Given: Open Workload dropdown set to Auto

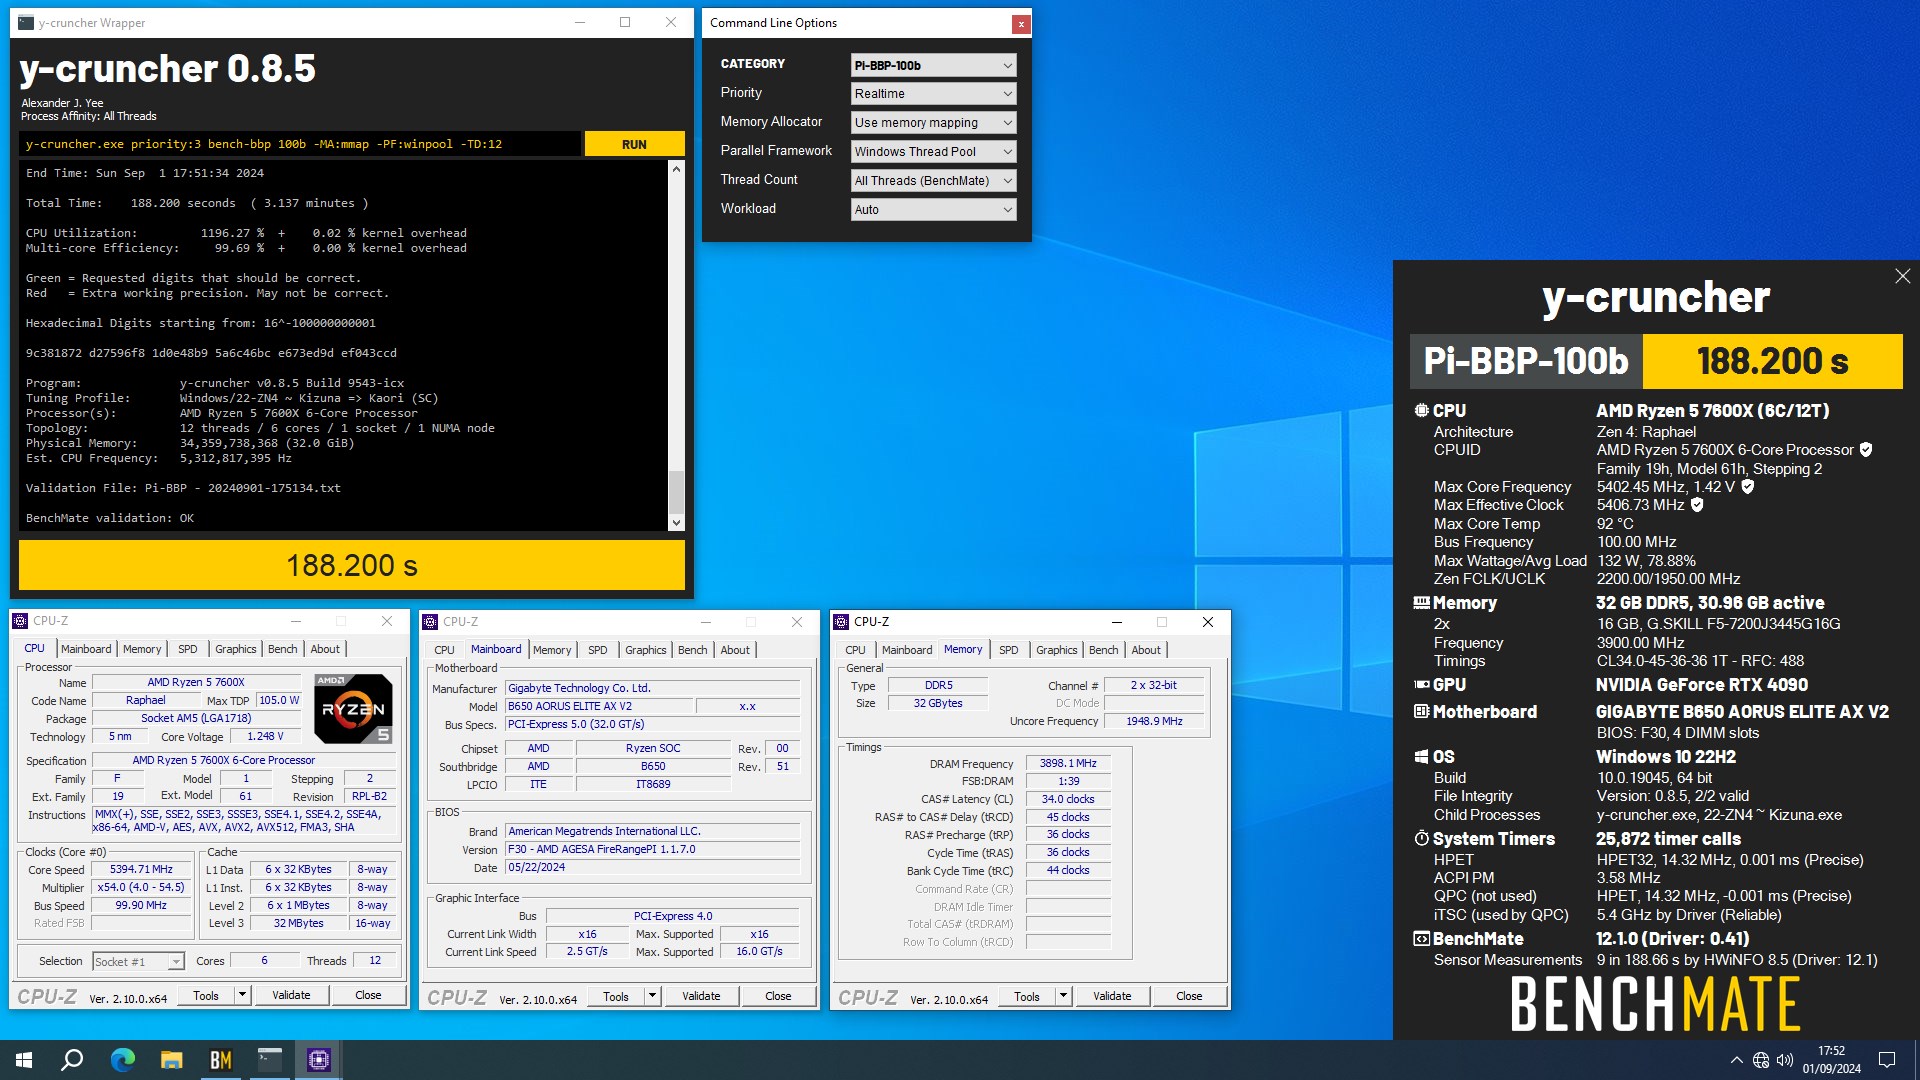Looking at the screenshot, I should [933, 210].
